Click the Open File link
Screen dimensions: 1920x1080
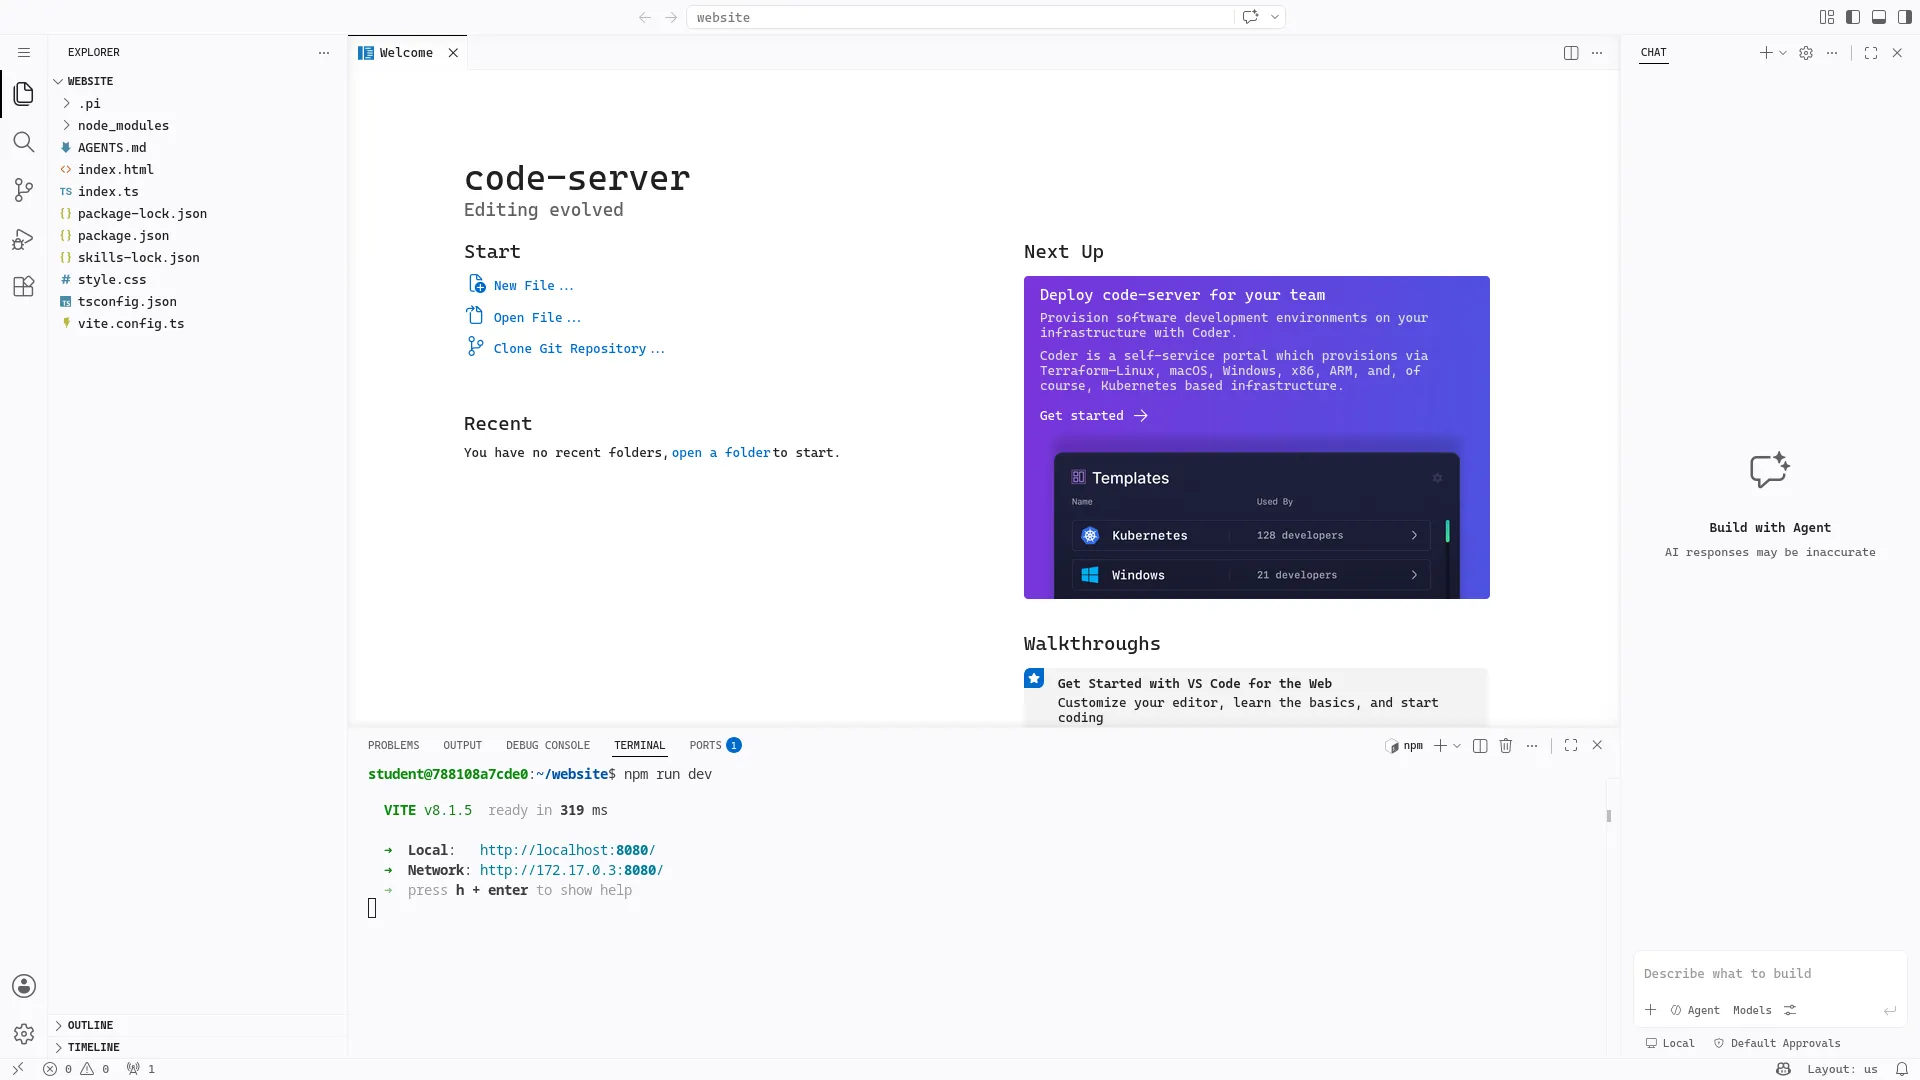[537, 318]
